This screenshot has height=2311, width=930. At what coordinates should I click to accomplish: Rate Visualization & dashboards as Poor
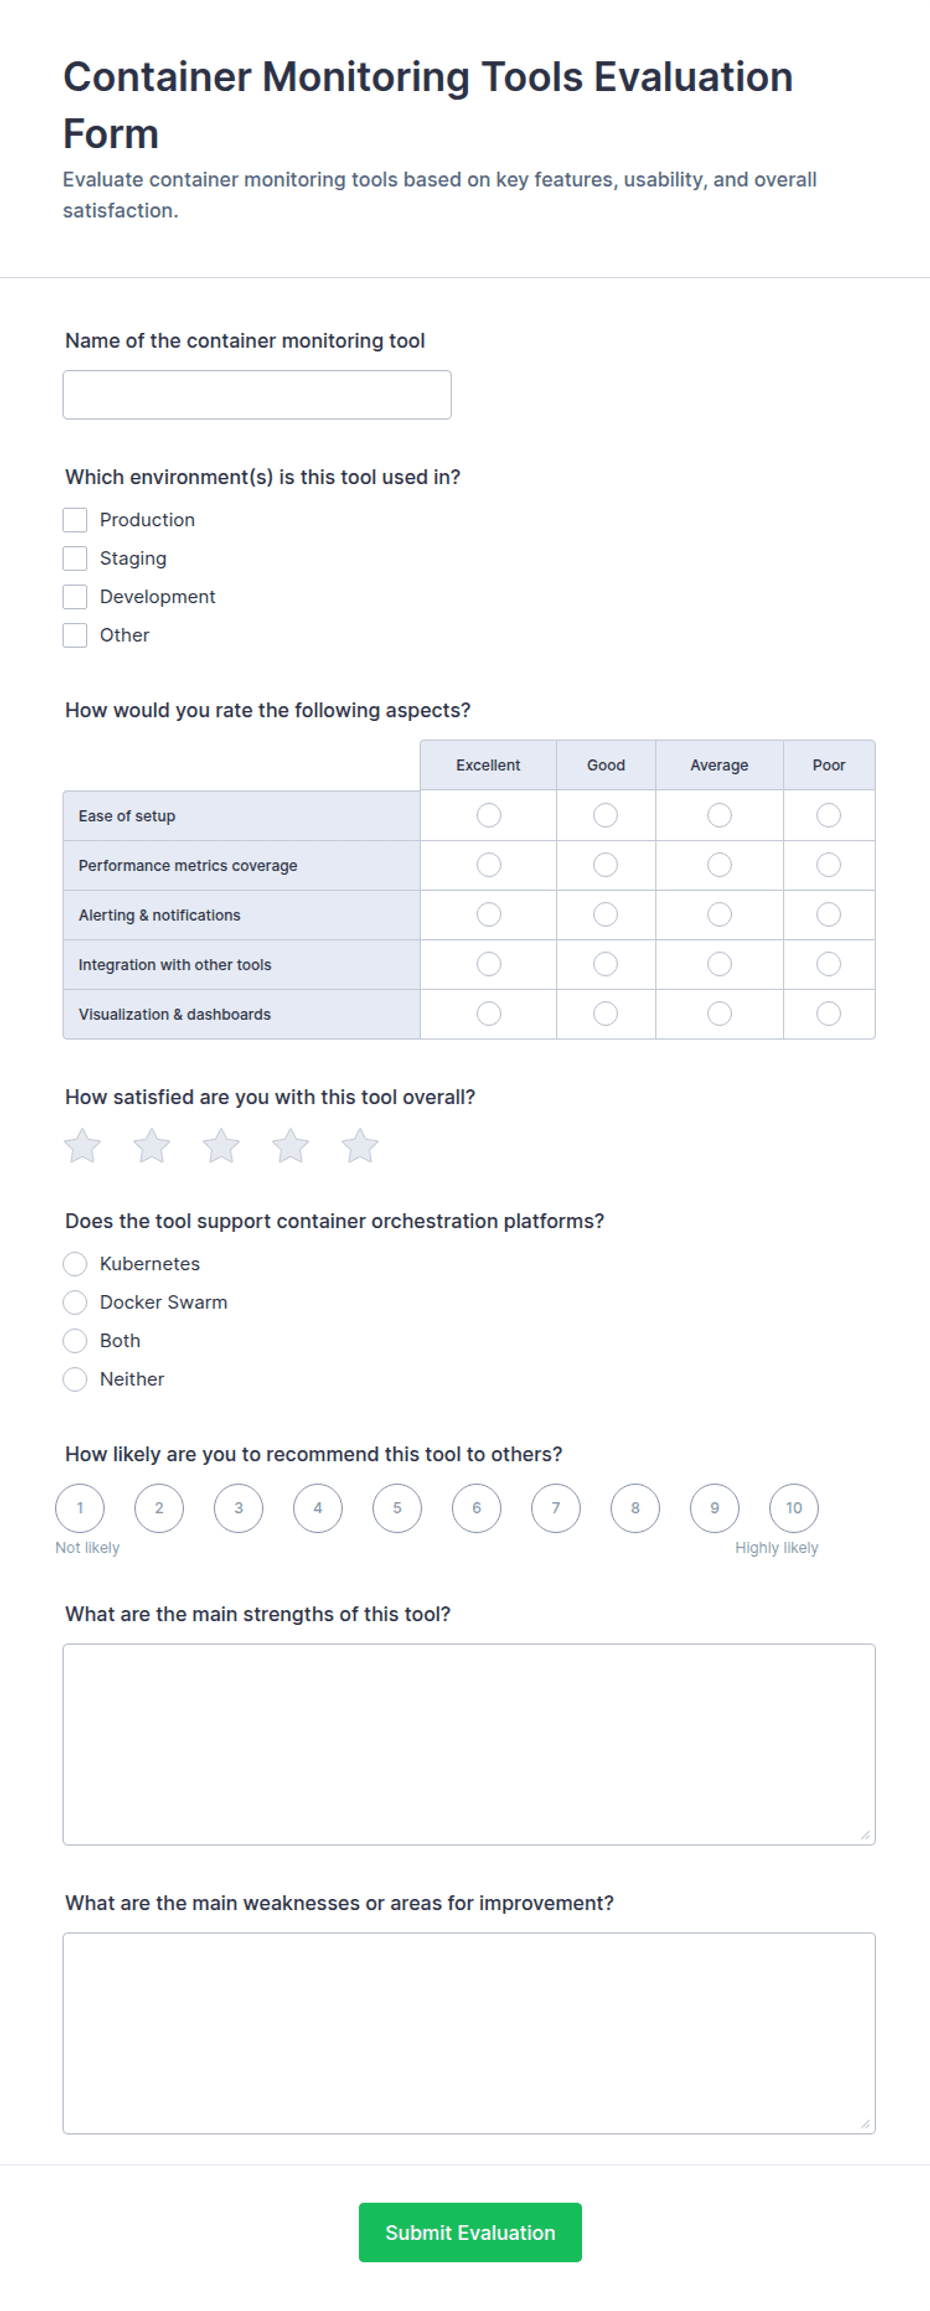point(829,1014)
